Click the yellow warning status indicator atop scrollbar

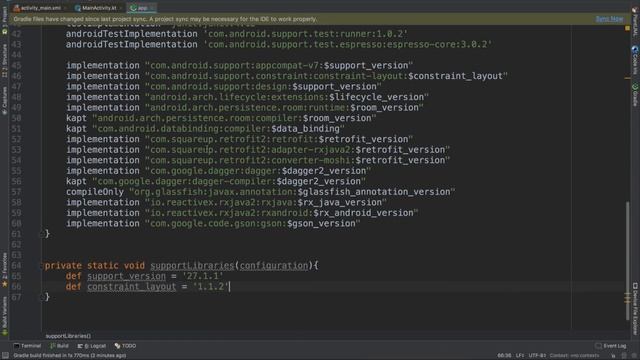627,28
